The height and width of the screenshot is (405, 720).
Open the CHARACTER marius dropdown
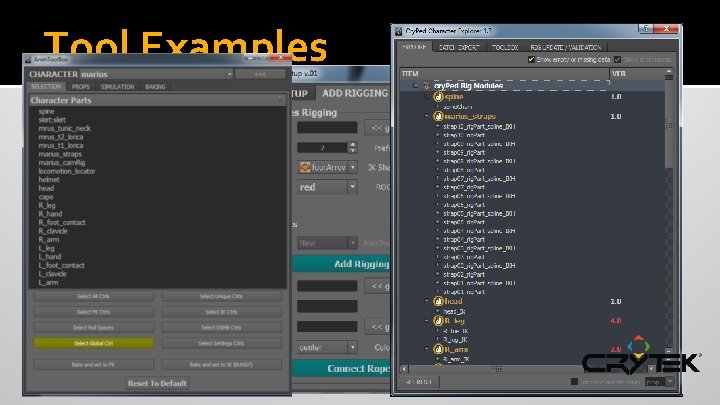[x=156, y=74]
